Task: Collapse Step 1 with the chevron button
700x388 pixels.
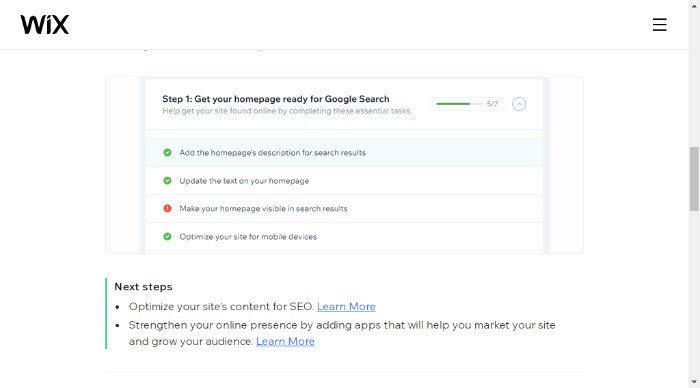Action: (519, 104)
